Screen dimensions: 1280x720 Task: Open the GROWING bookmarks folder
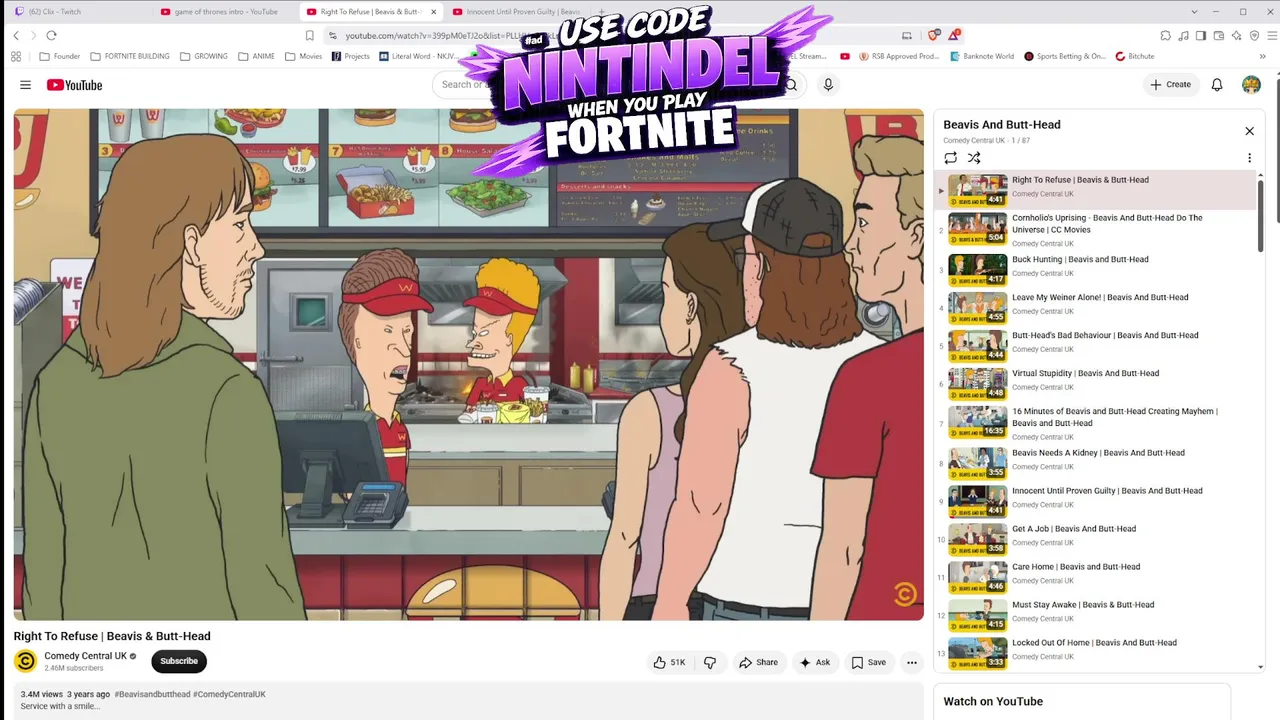[x=204, y=57]
